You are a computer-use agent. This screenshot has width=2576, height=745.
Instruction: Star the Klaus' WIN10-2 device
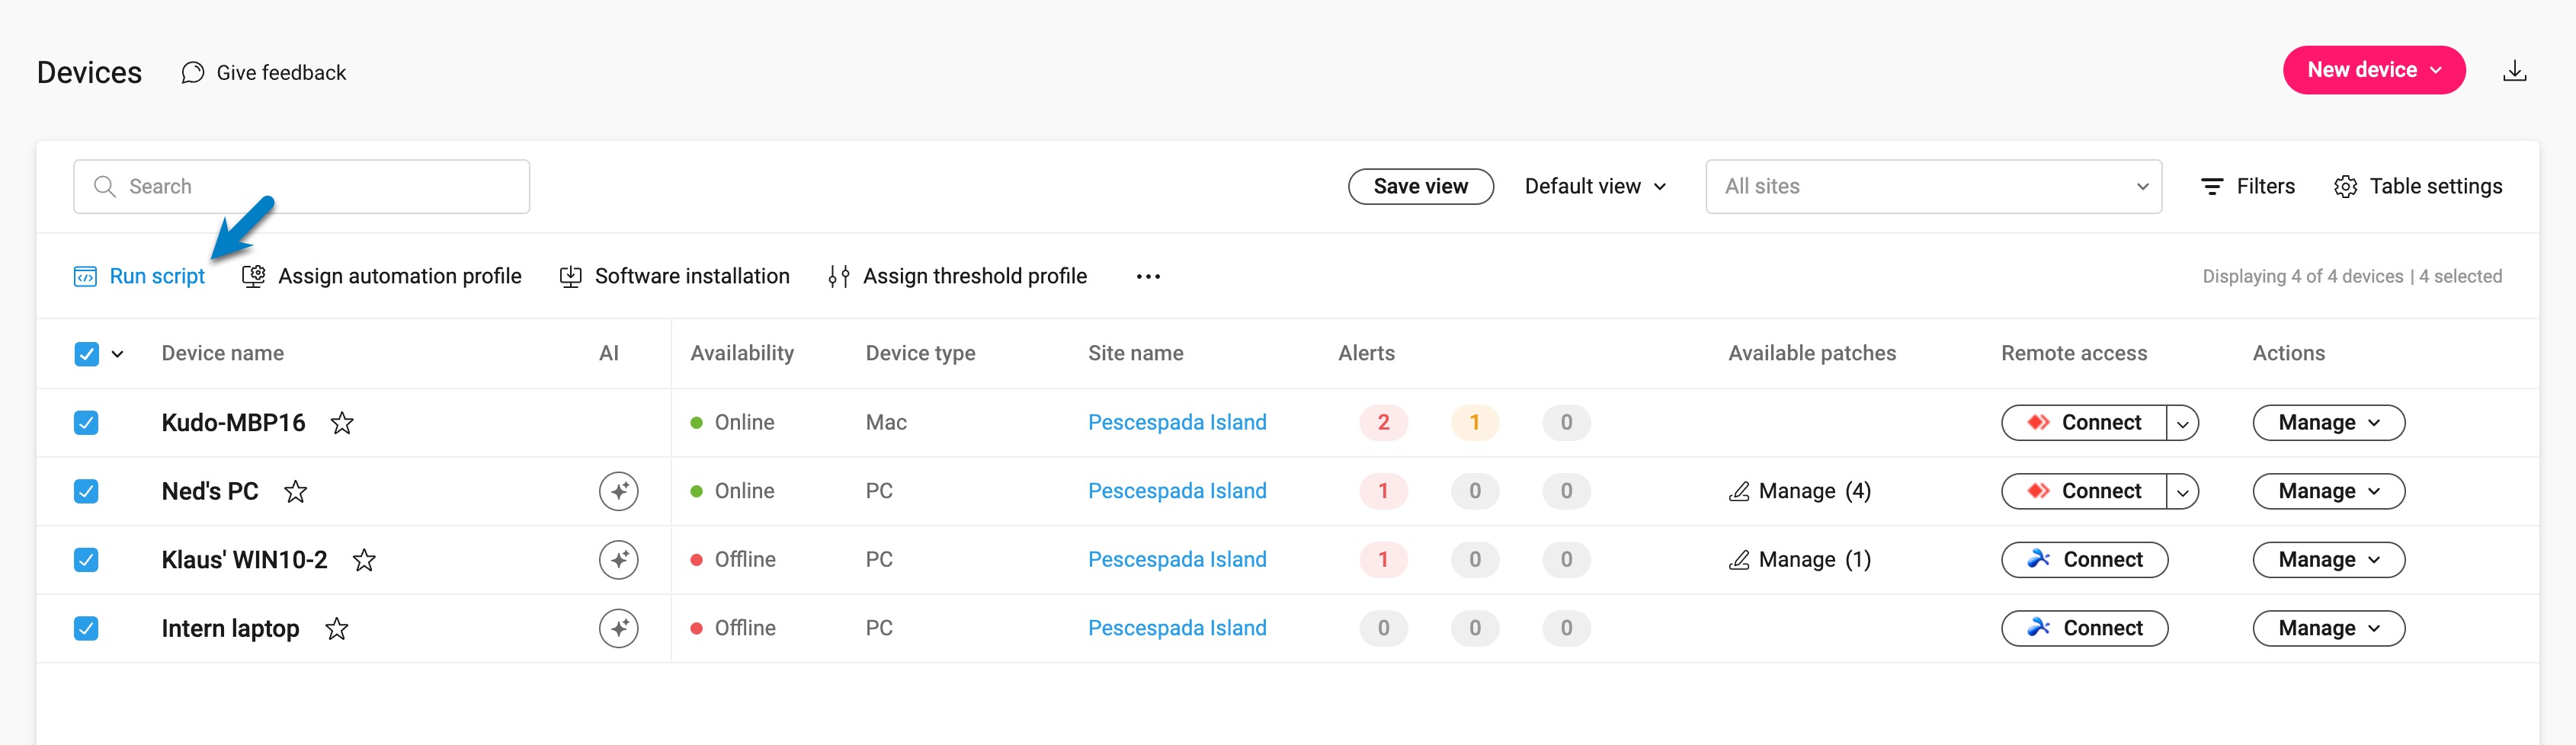364,560
